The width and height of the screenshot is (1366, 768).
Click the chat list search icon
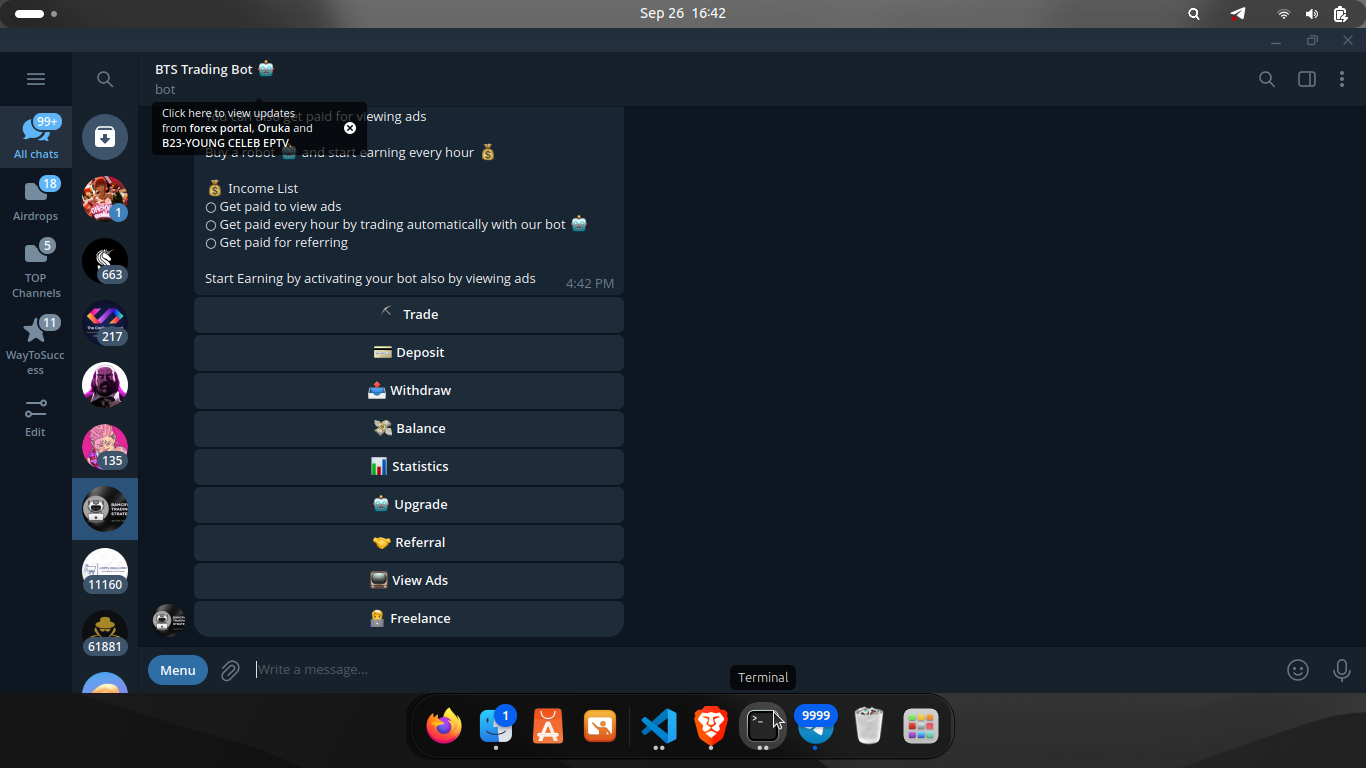pyautogui.click(x=105, y=79)
